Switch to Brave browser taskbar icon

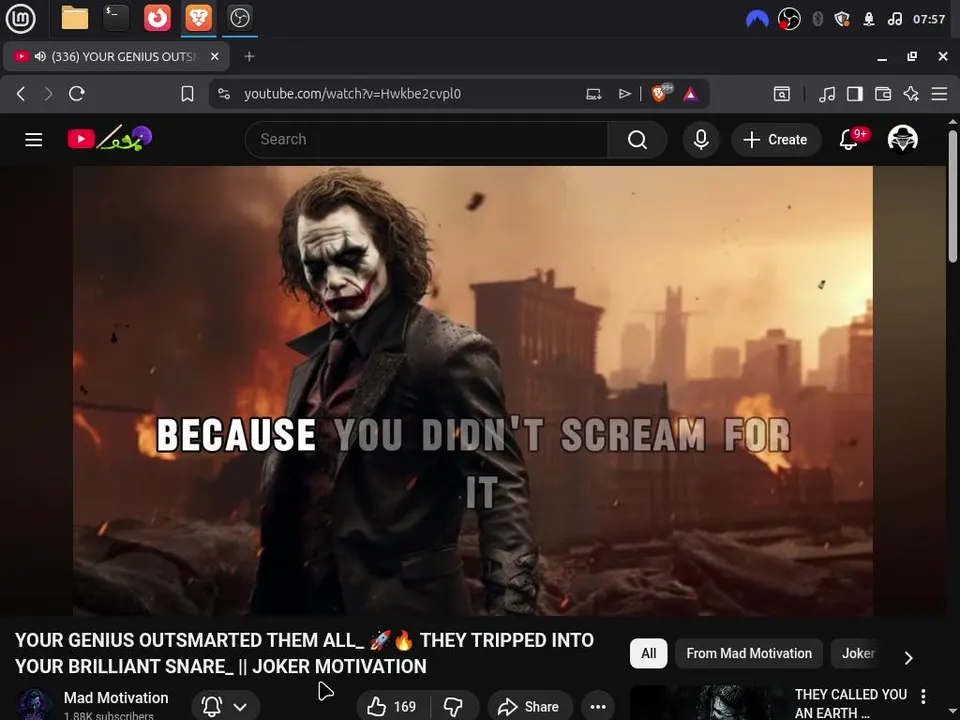[198, 18]
